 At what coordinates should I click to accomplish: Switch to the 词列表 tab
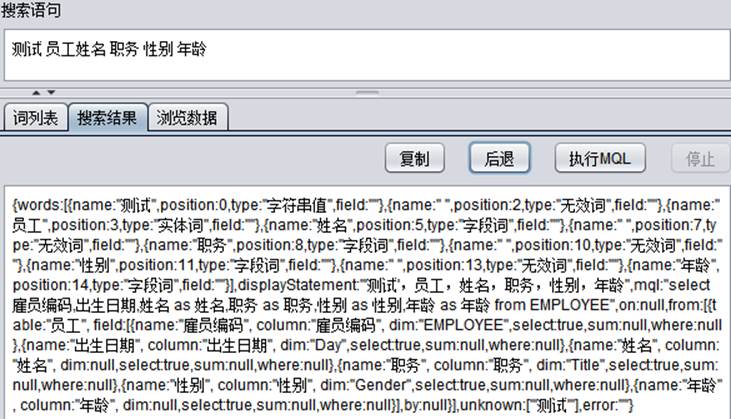tap(35, 117)
